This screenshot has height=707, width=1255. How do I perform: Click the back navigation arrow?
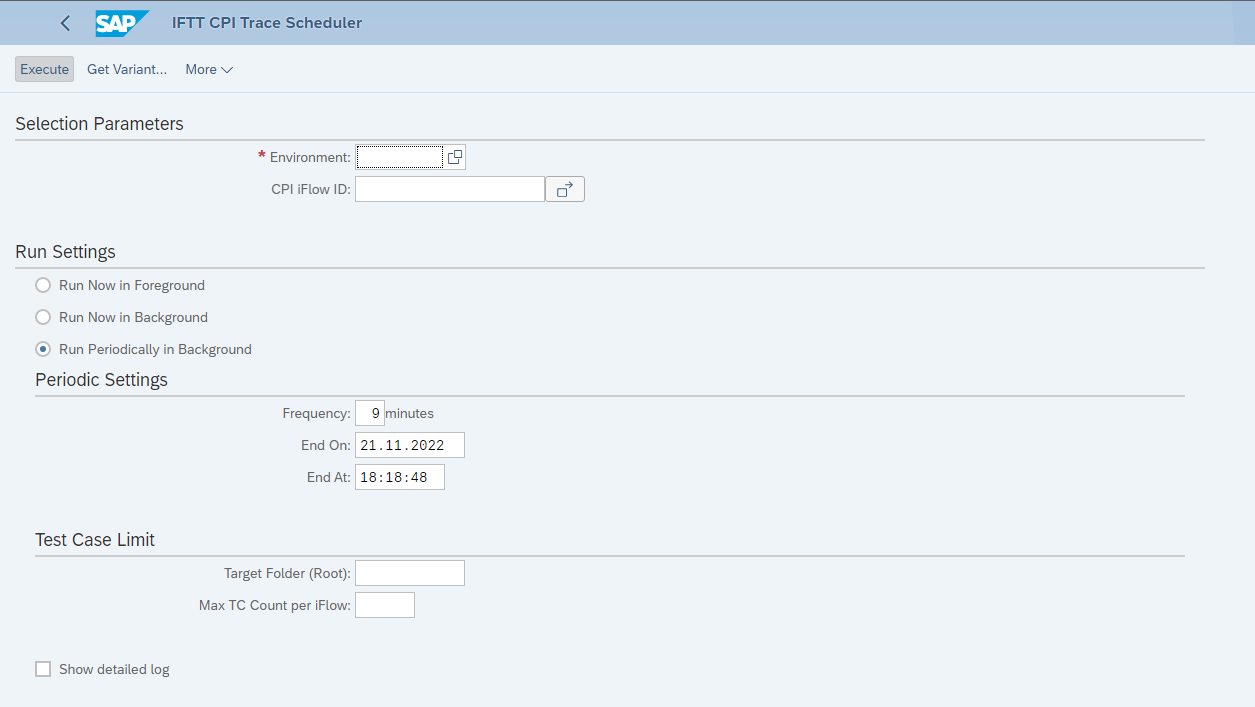click(x=64, y=22)
